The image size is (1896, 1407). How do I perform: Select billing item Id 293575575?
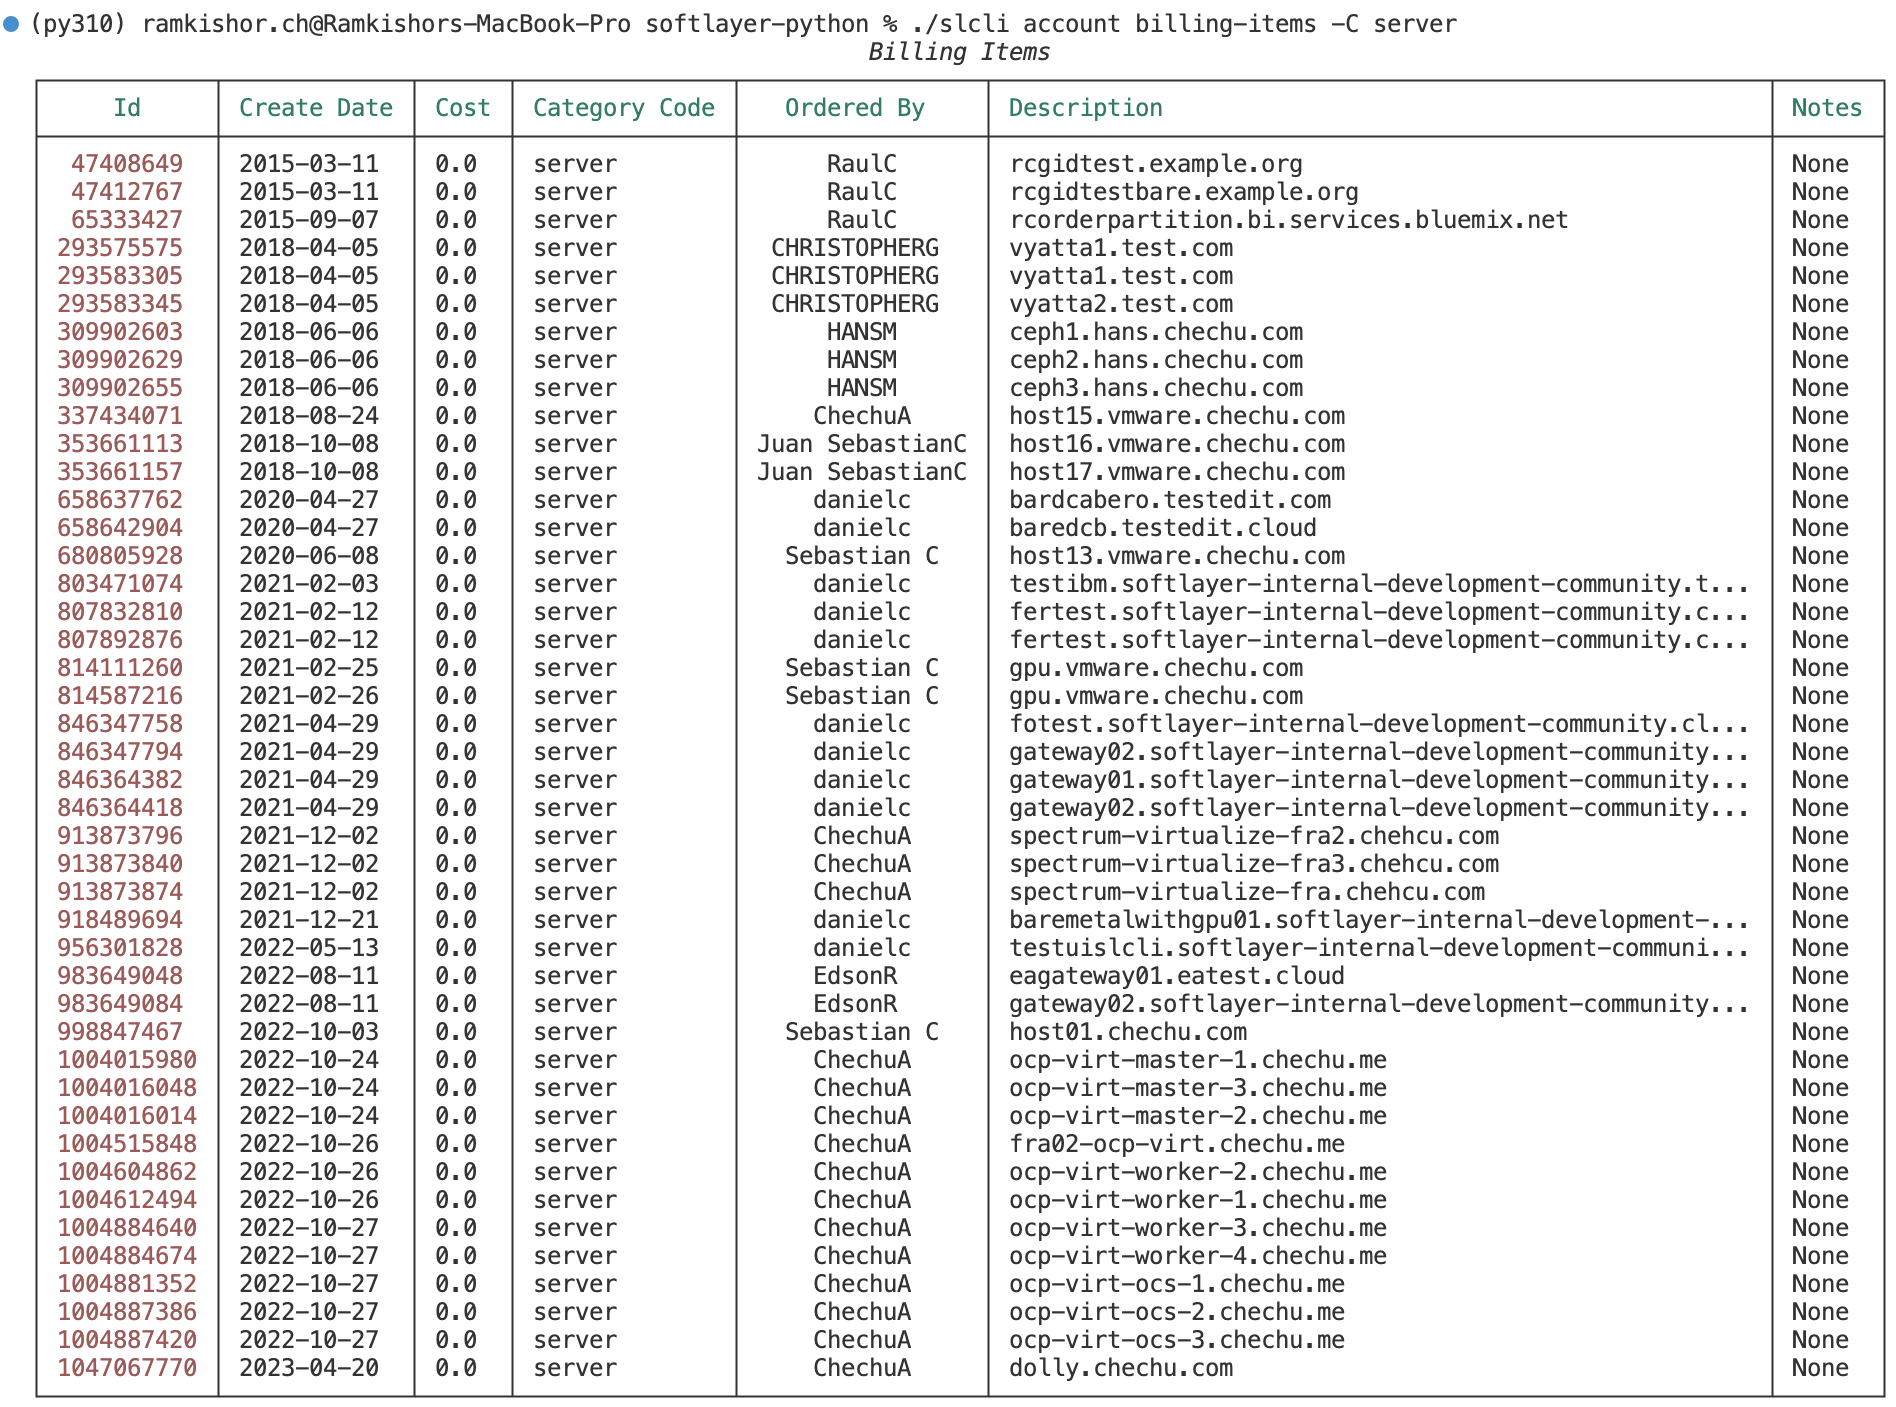click(120, 248)
